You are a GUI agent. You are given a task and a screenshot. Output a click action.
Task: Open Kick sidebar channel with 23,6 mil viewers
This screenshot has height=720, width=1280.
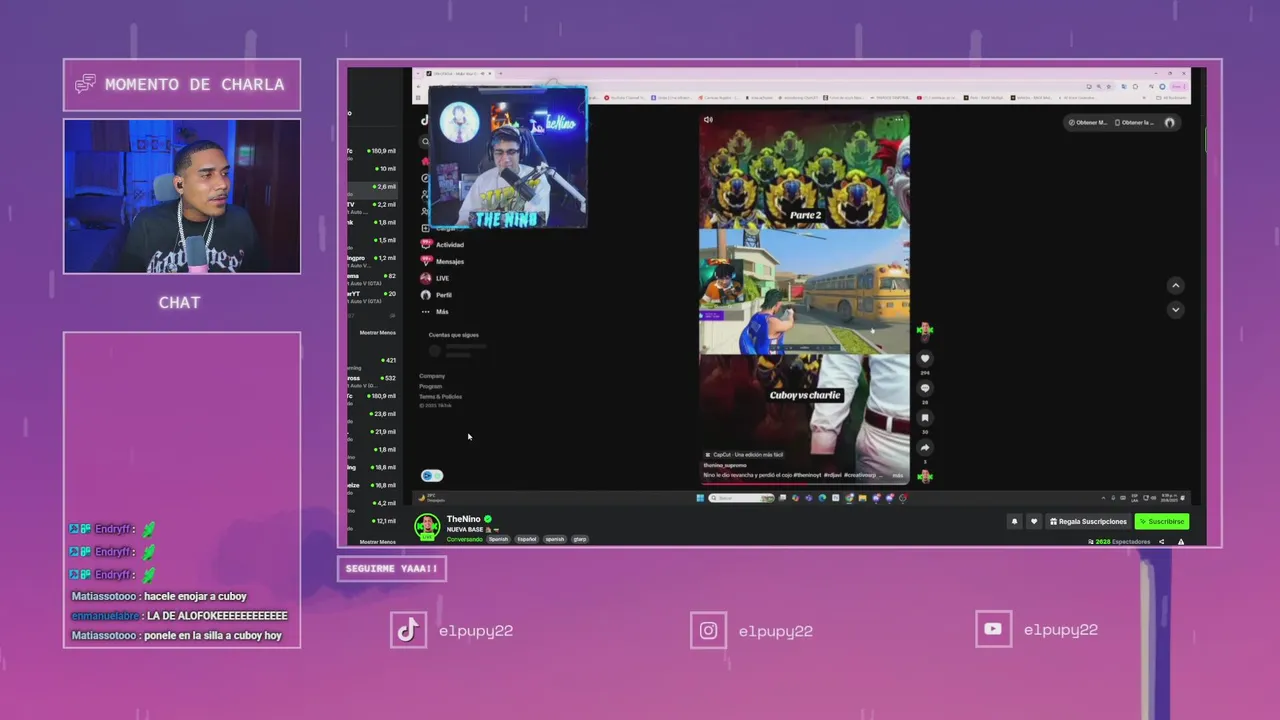pyautogui.click(x=374, y=414)
